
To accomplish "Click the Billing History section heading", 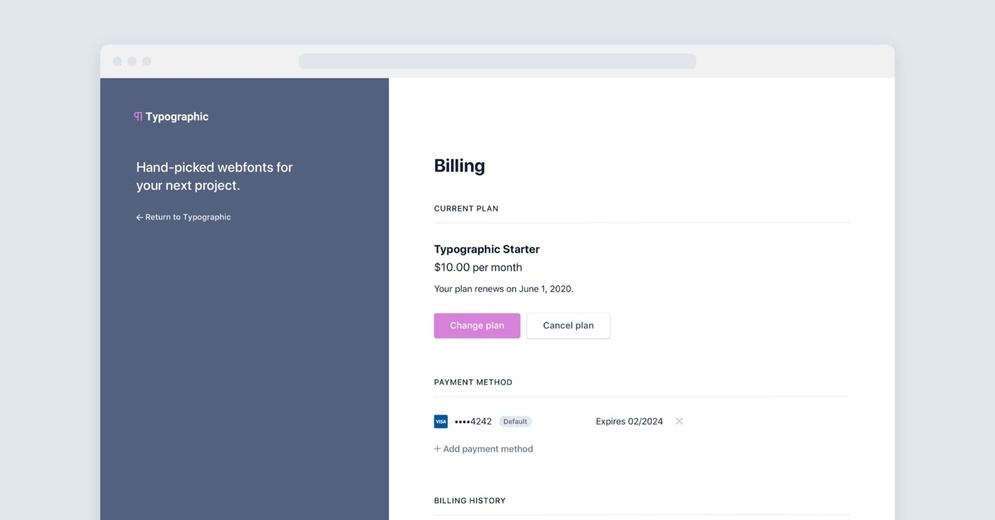I will coord(470,500).
